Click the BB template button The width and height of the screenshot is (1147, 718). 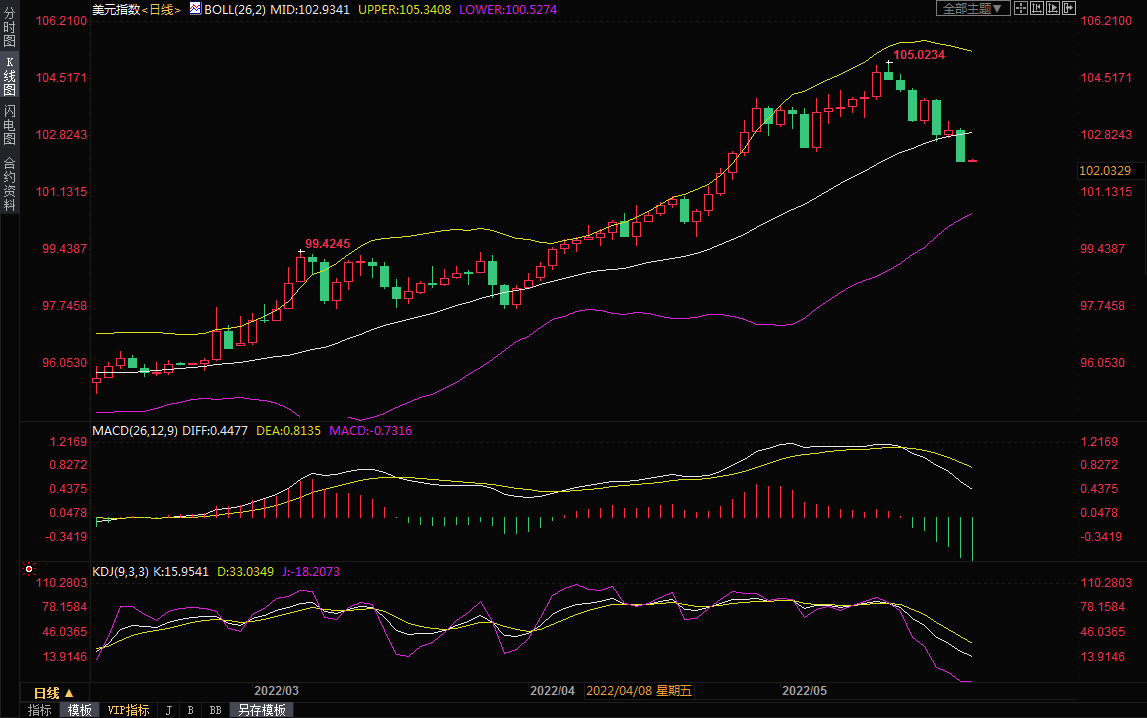[x=215, y=710]
